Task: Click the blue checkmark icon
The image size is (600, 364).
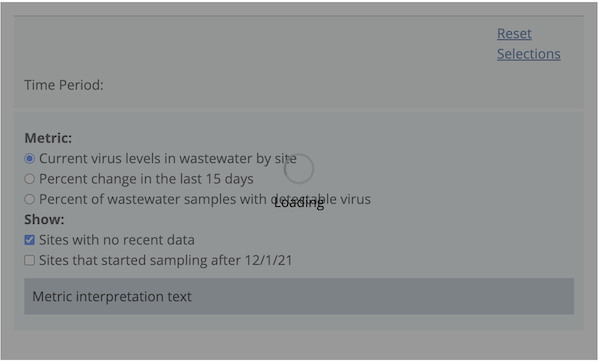Action: (29, 240)
